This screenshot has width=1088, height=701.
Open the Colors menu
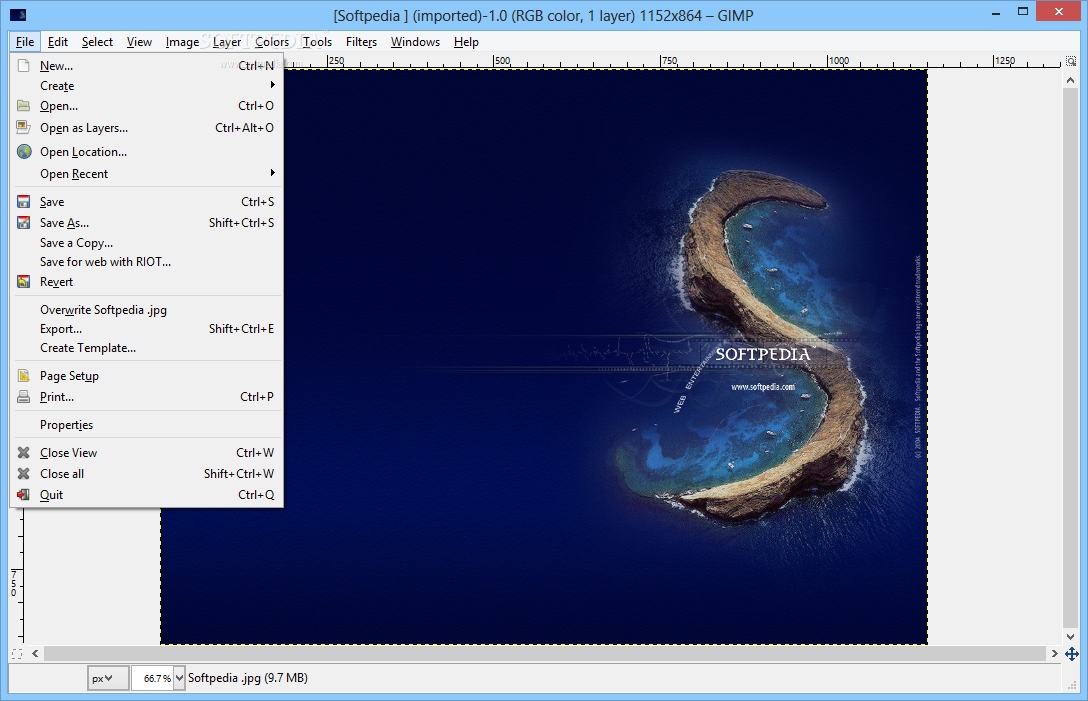coord(271,42)
